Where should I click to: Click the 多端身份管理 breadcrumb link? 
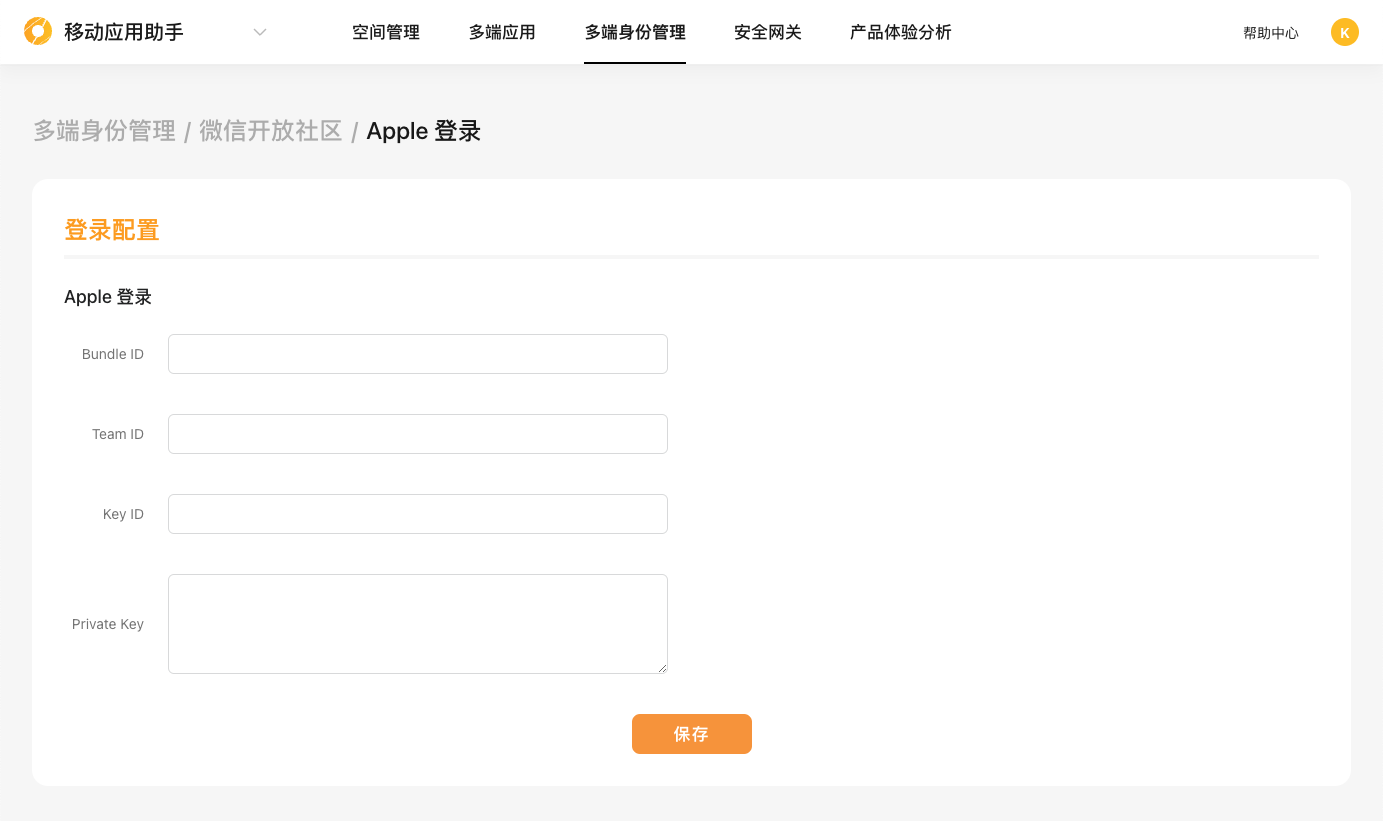tap(105, 131)
